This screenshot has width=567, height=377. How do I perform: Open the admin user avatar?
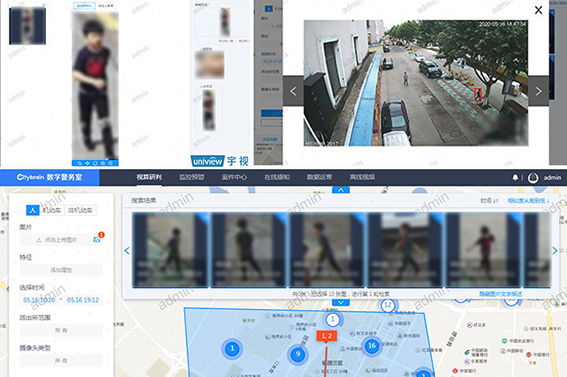[533, 178]
